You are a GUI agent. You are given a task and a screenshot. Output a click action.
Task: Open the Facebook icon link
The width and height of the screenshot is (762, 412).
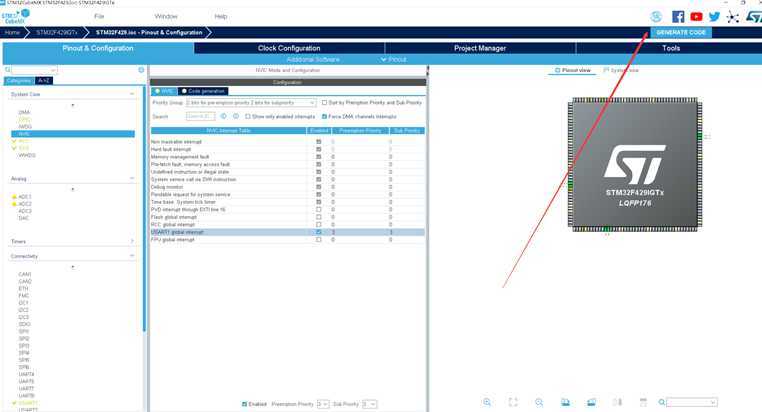tap(678, 17)
